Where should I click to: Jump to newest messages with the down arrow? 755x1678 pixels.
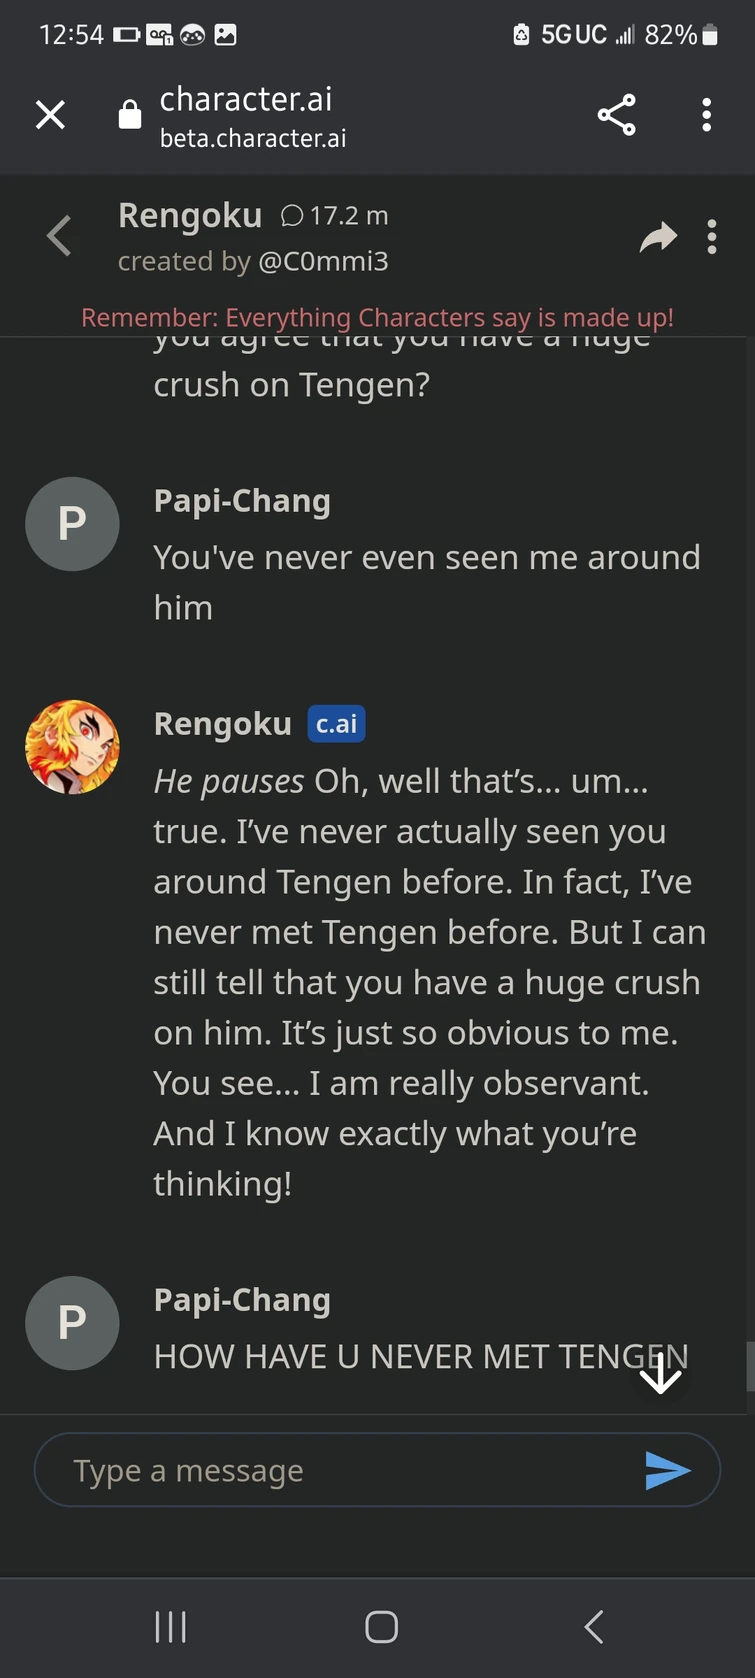(660, 1377)
